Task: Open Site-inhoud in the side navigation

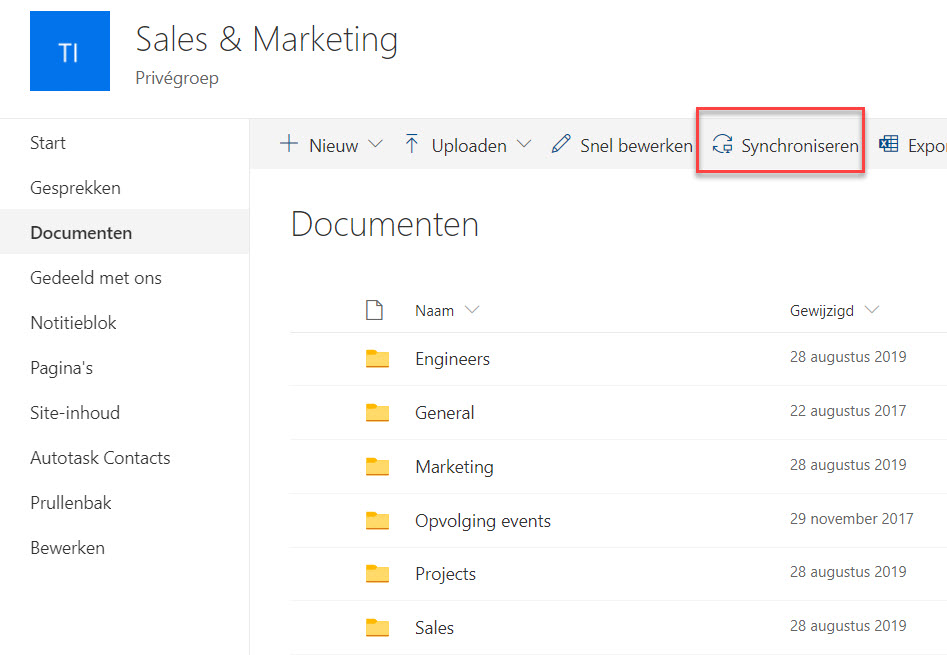Action: coord(75,413)
